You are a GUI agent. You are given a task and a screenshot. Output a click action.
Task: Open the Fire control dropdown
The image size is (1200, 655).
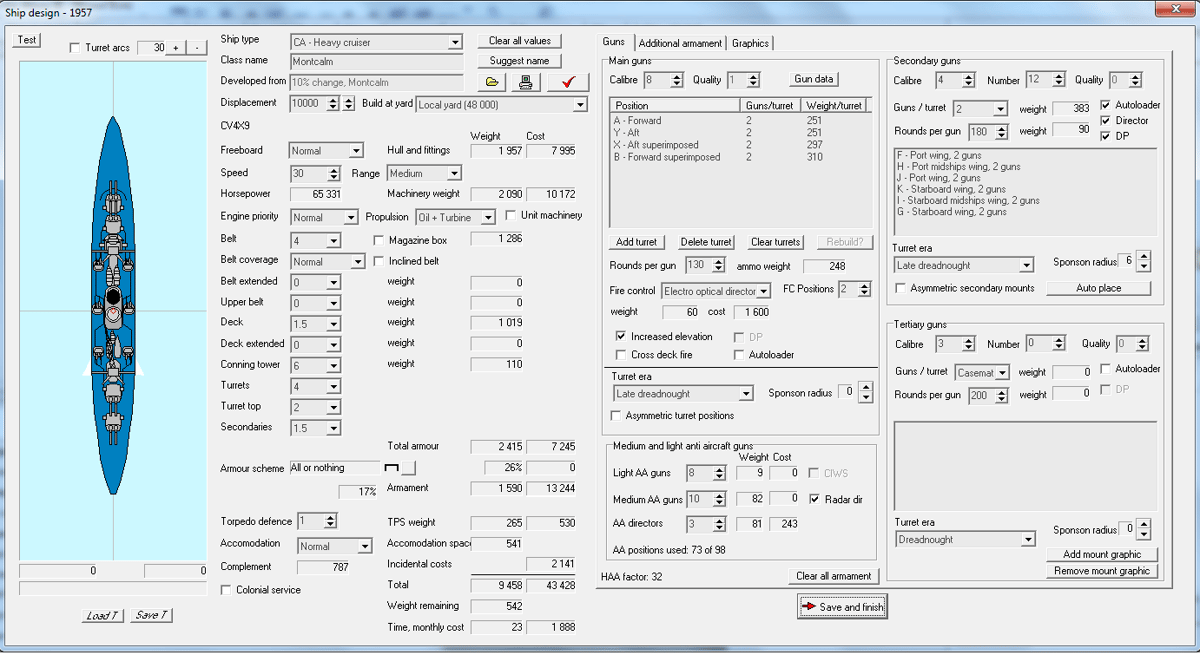763,291
